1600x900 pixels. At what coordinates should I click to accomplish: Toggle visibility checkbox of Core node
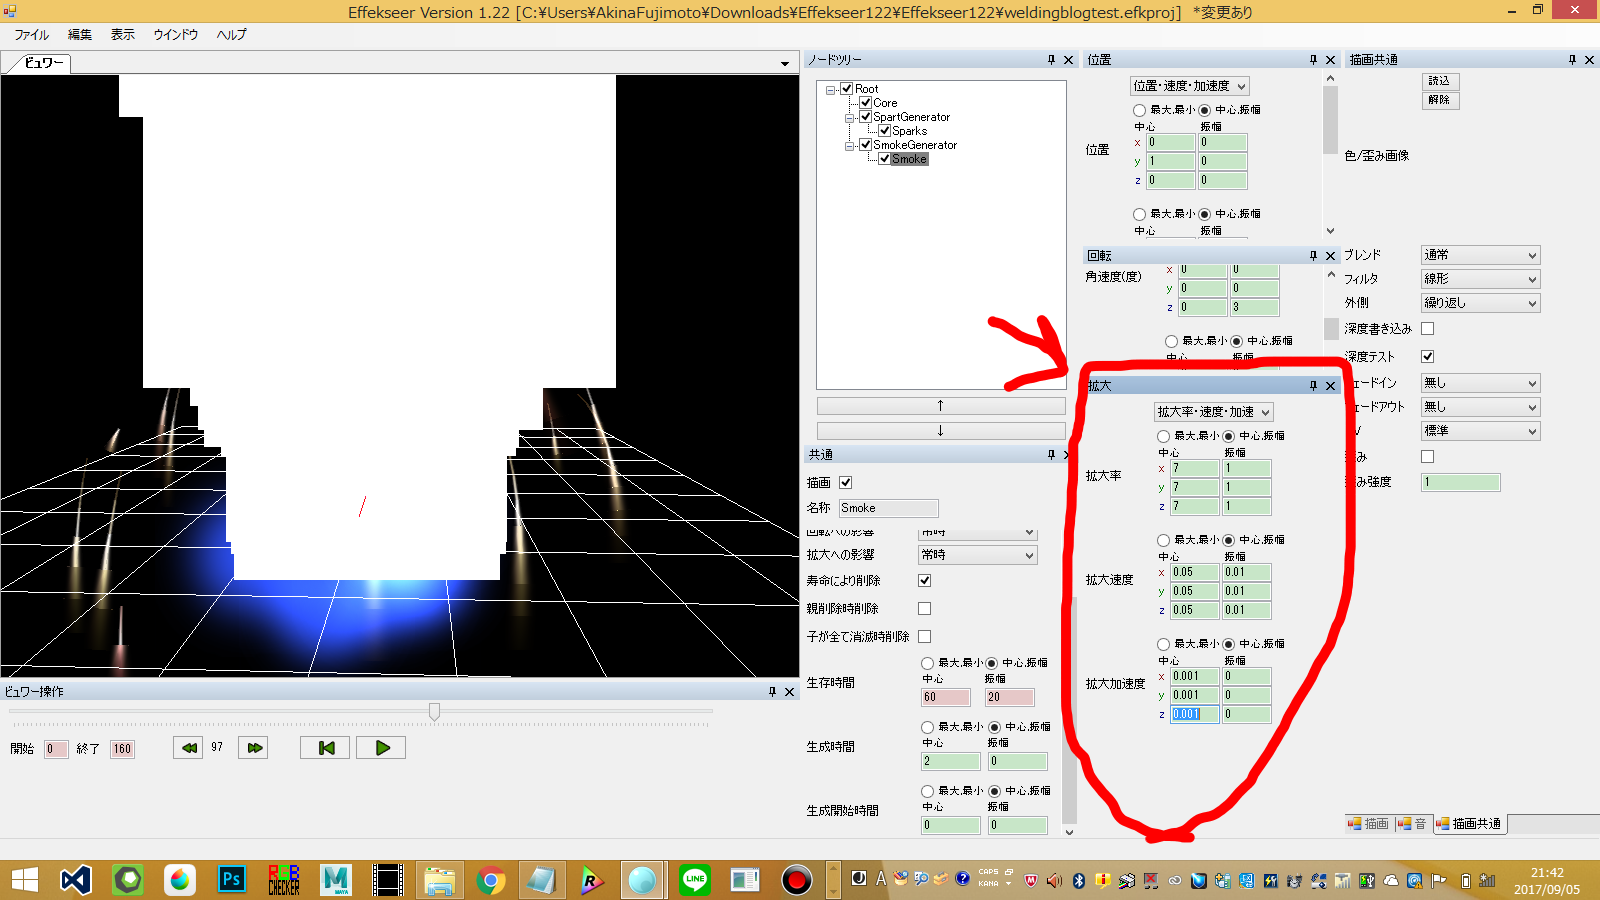866,103
